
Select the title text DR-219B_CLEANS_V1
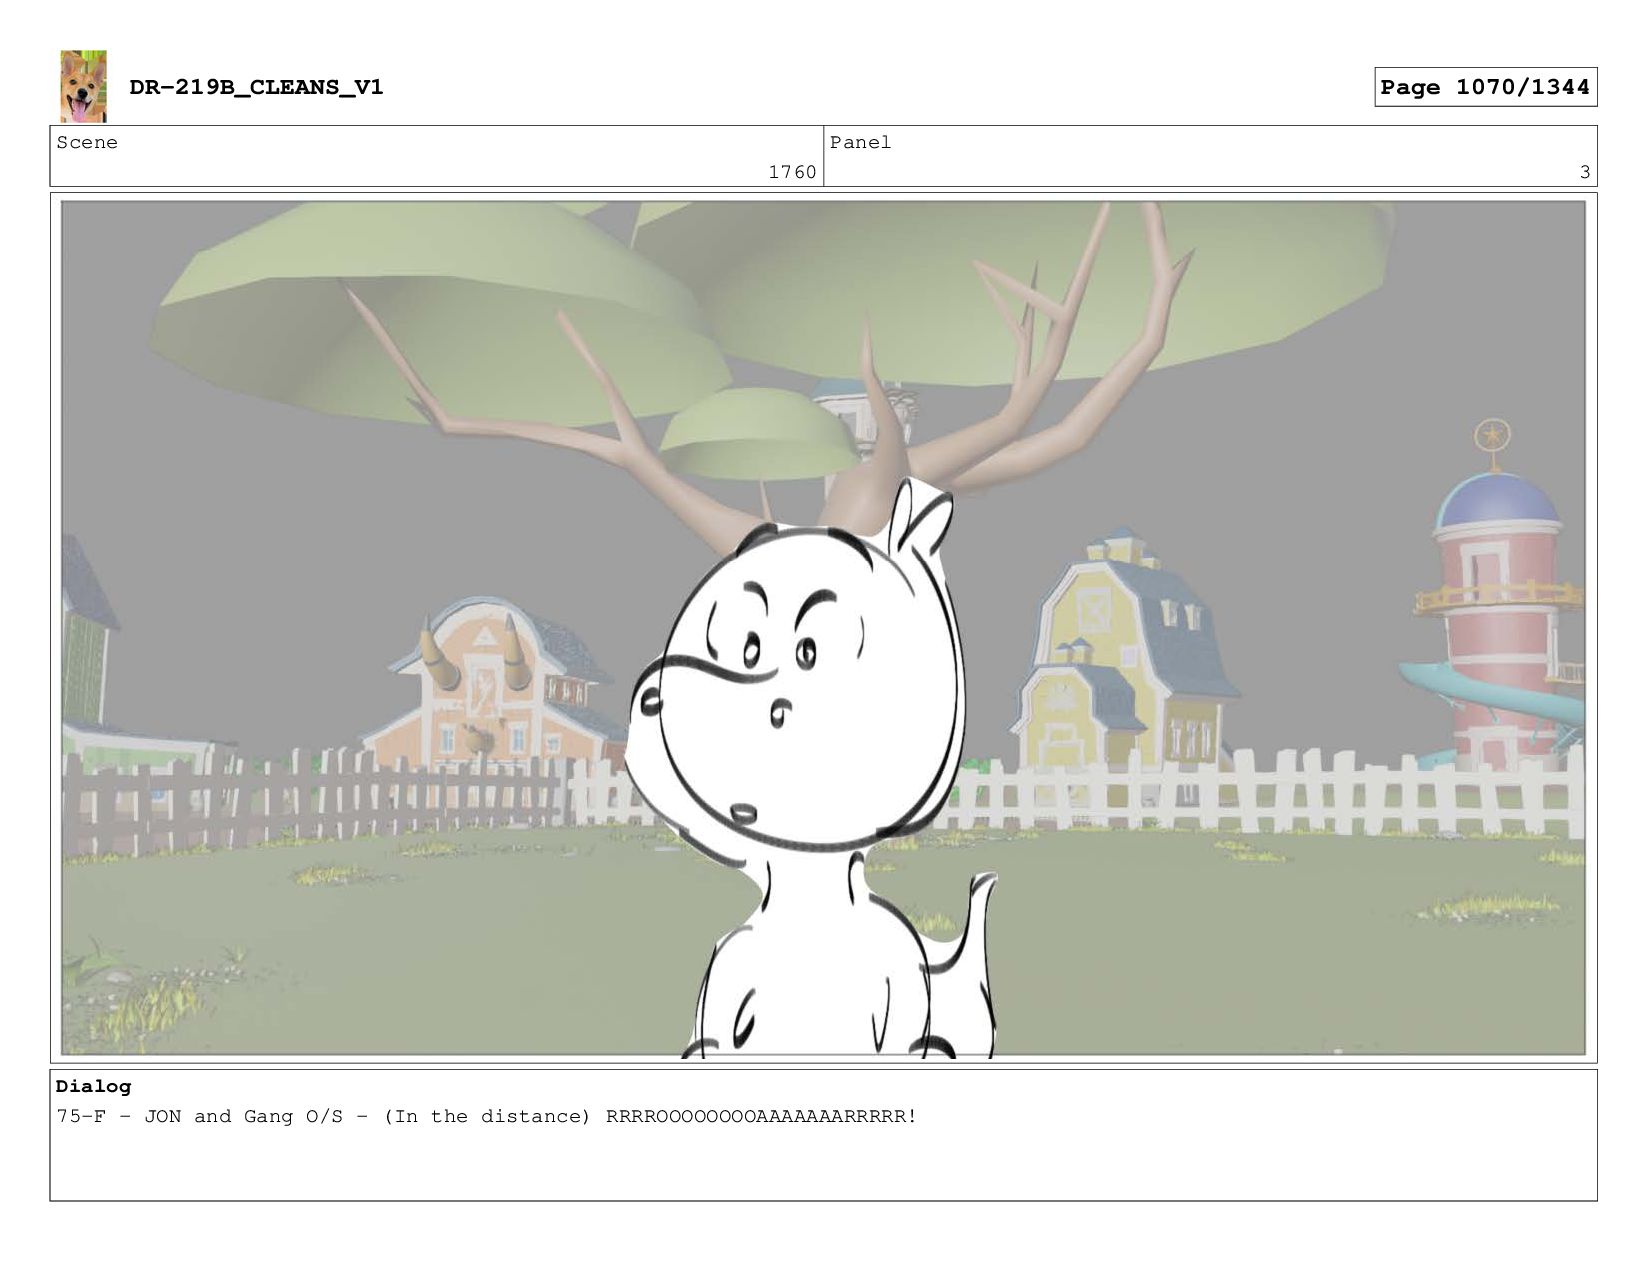256,87
